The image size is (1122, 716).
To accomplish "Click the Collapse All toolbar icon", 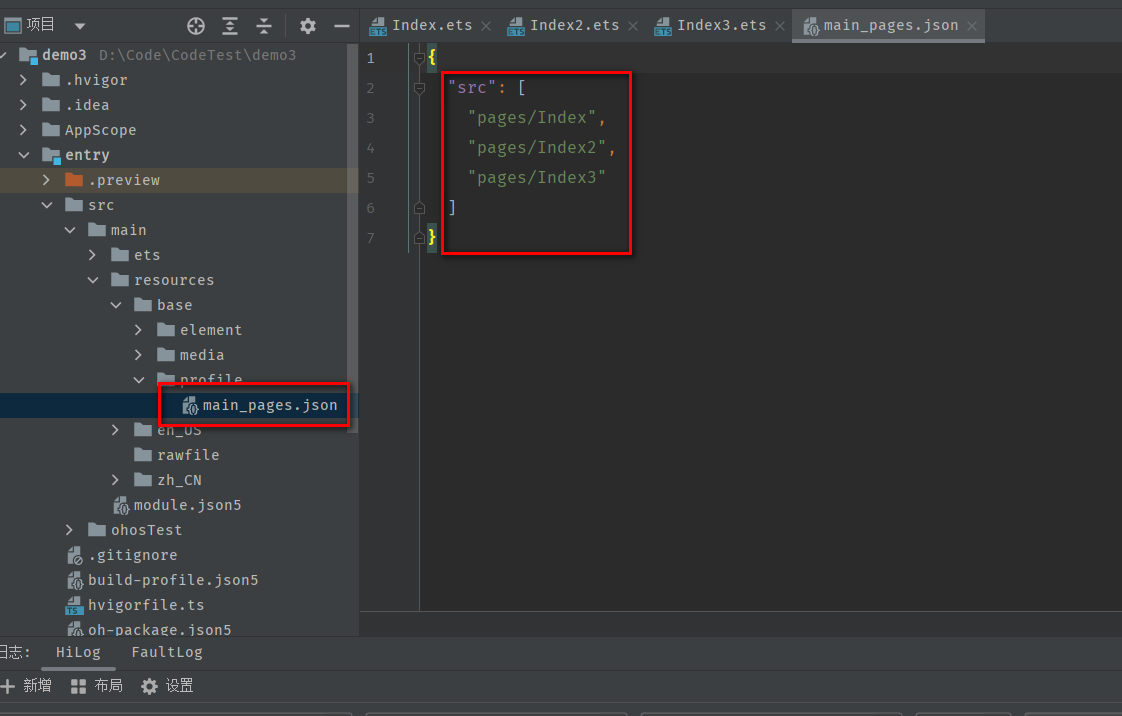I will (x=264, y=26).
